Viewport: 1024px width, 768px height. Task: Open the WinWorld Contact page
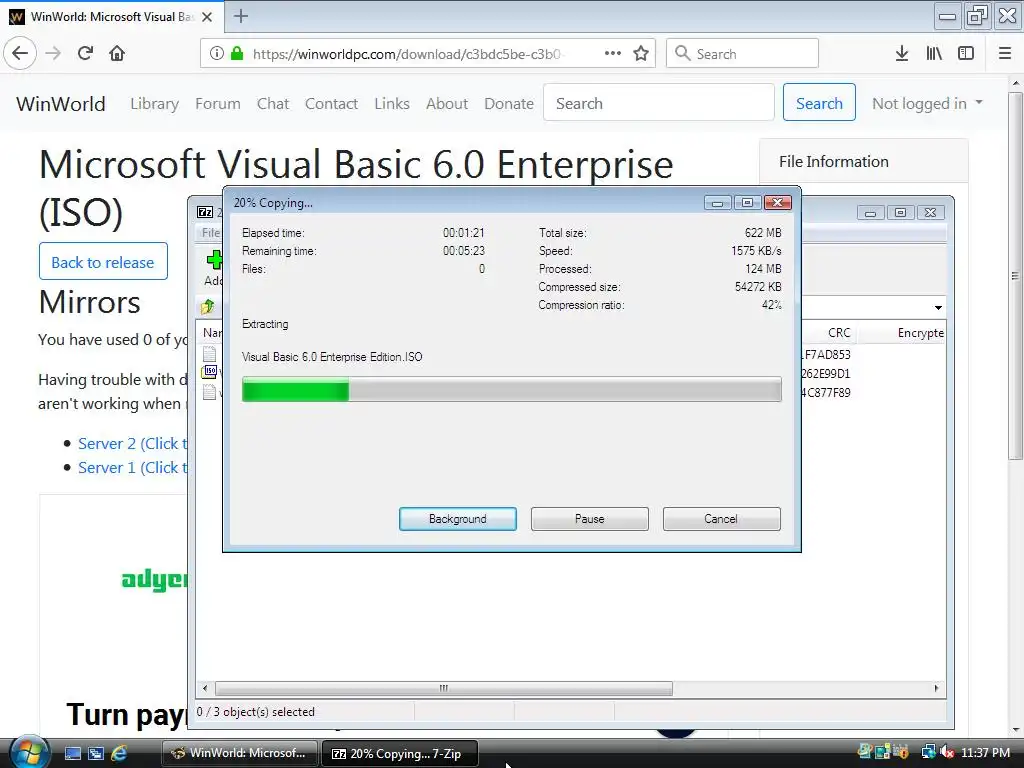click(331, 103)
